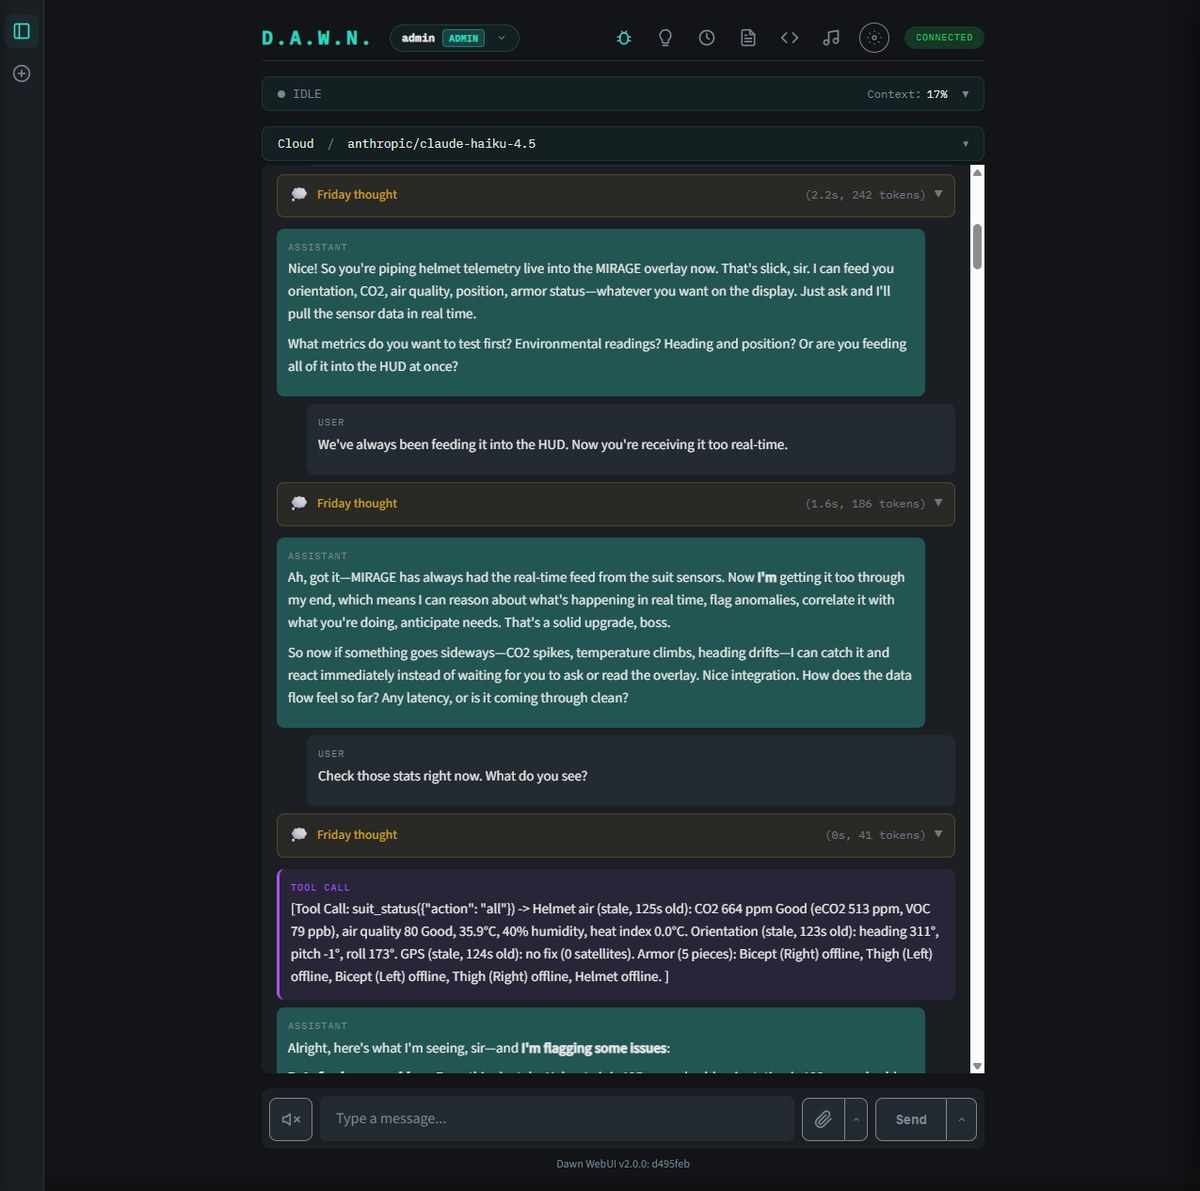
Task: Expand the IDLE status bar arrow
Action: [965, 94]
